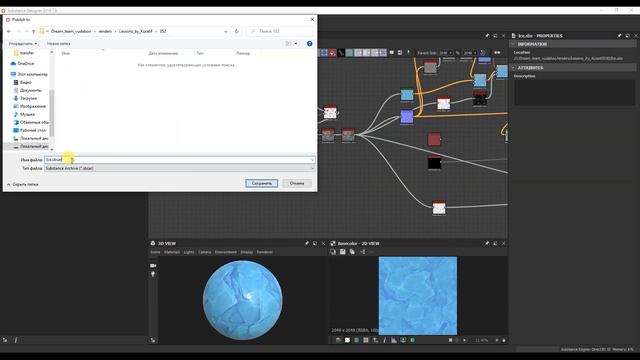640x360 pixels.
Task: Select Рабочий стол in tree
Action: click(x=29, y=130)
